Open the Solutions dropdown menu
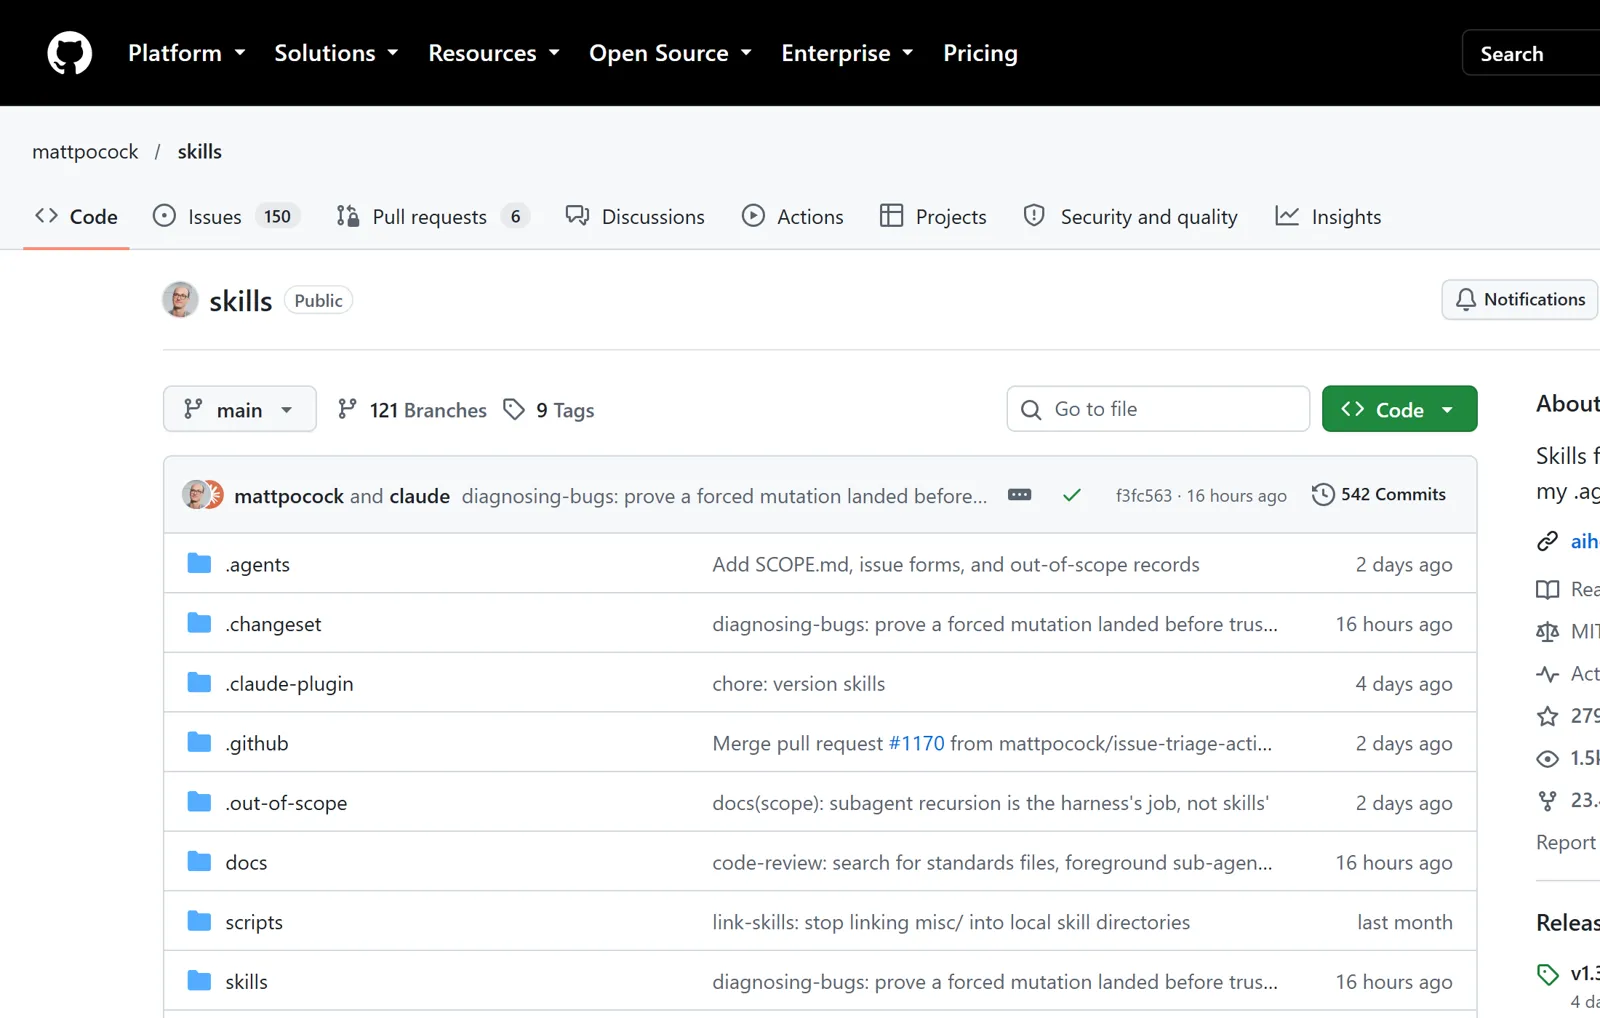Viewport: 1600px width, 1018px height. pyautogui.click(x=337, y=53)
